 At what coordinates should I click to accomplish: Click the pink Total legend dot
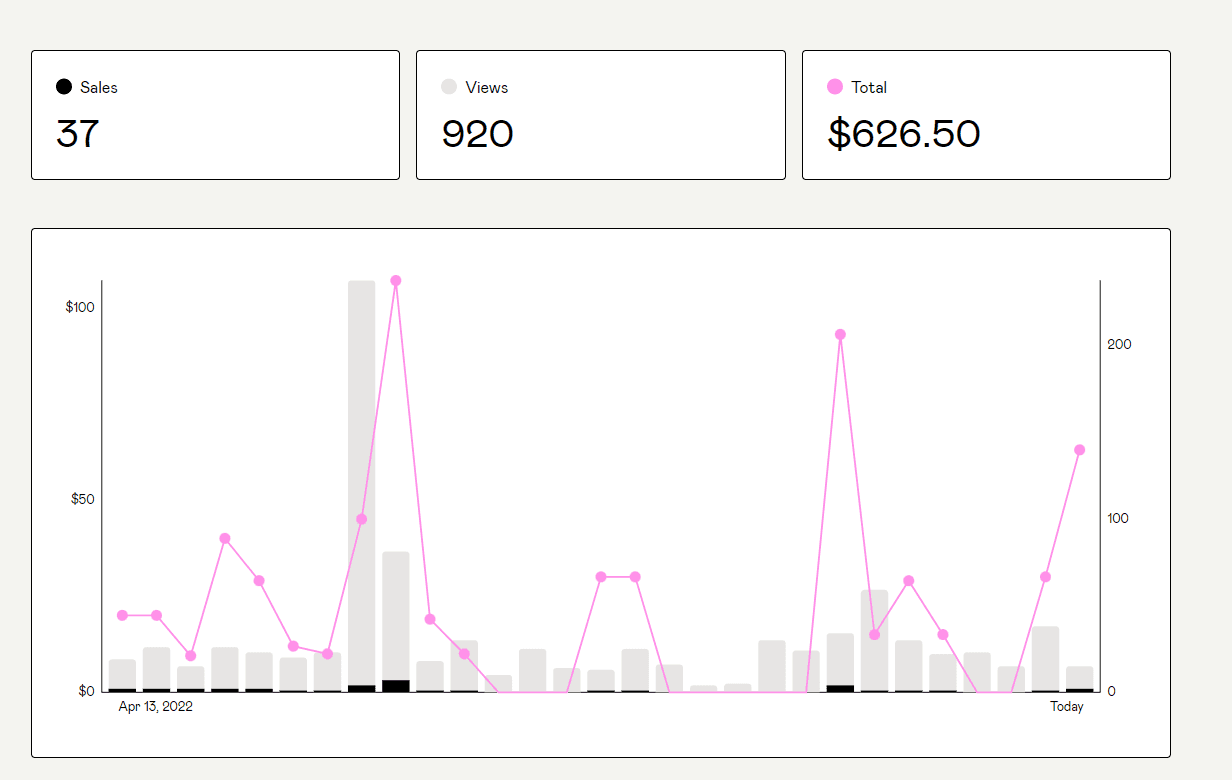(x=835, y=87)
